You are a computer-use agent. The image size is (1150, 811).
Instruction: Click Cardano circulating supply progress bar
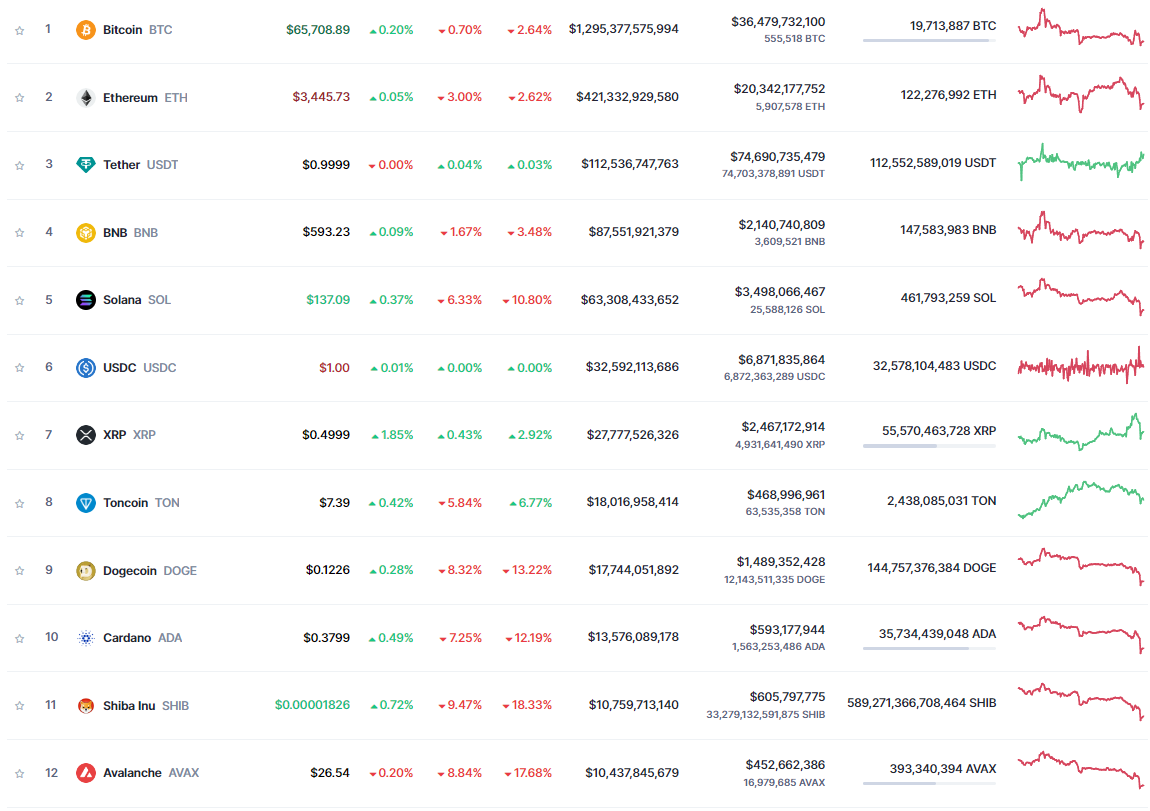point(929,648)
